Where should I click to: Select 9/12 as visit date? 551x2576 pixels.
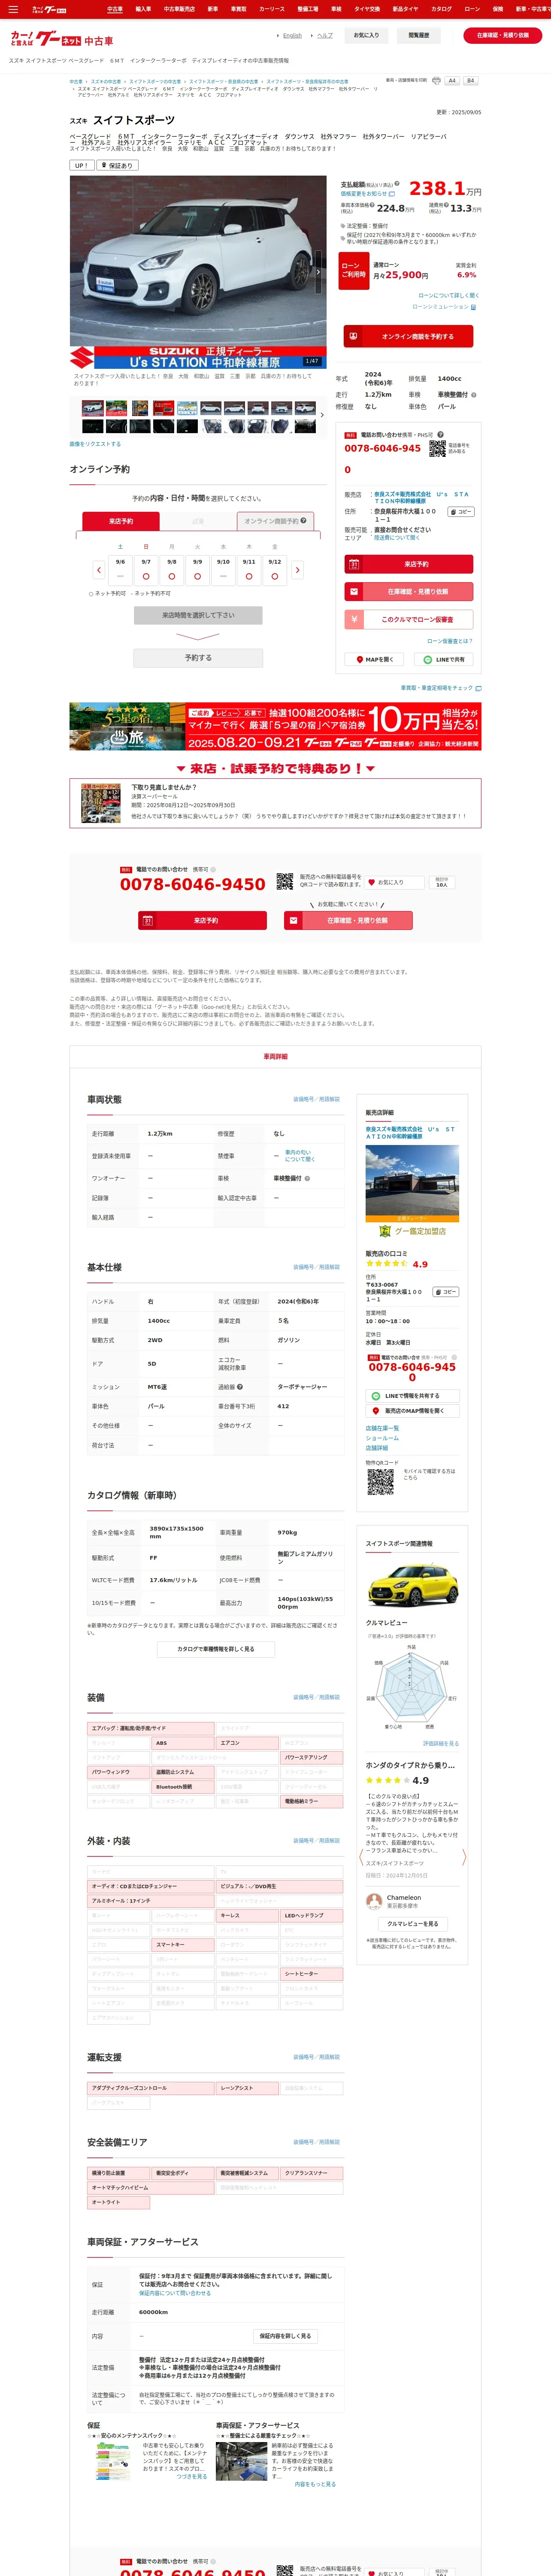coord(275,570)
